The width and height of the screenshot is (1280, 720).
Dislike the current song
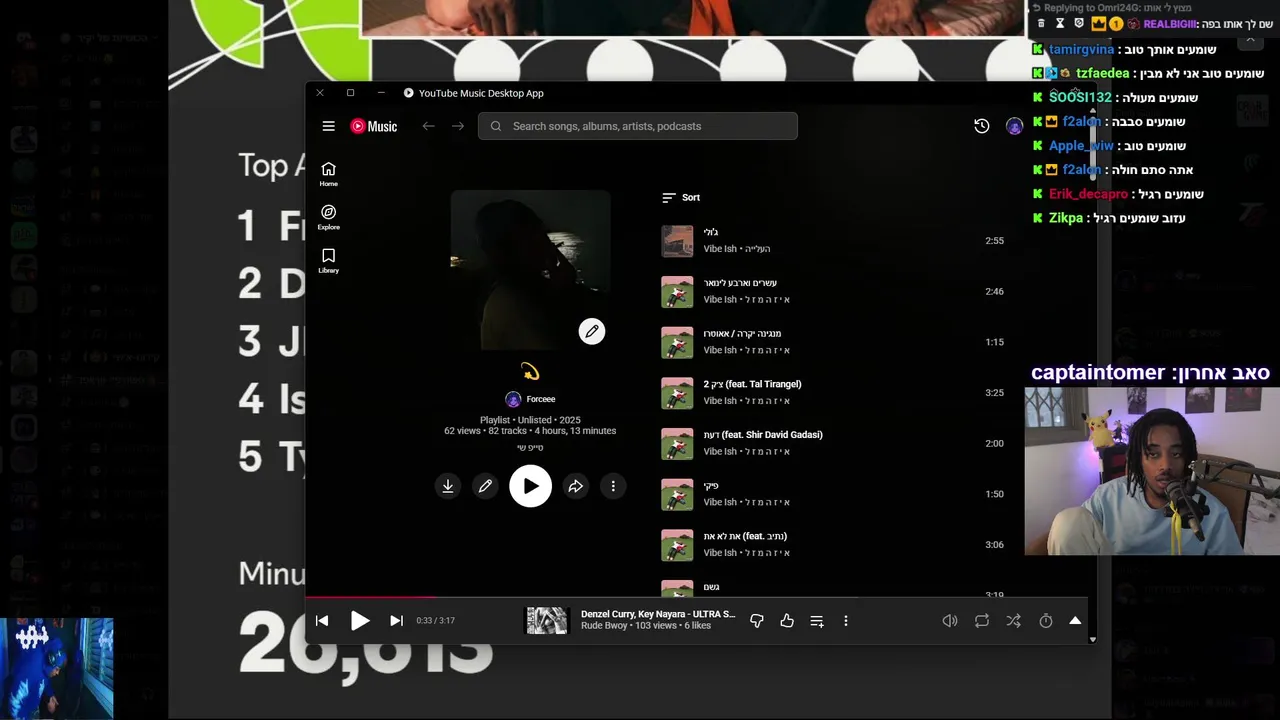tap(757, 621)
